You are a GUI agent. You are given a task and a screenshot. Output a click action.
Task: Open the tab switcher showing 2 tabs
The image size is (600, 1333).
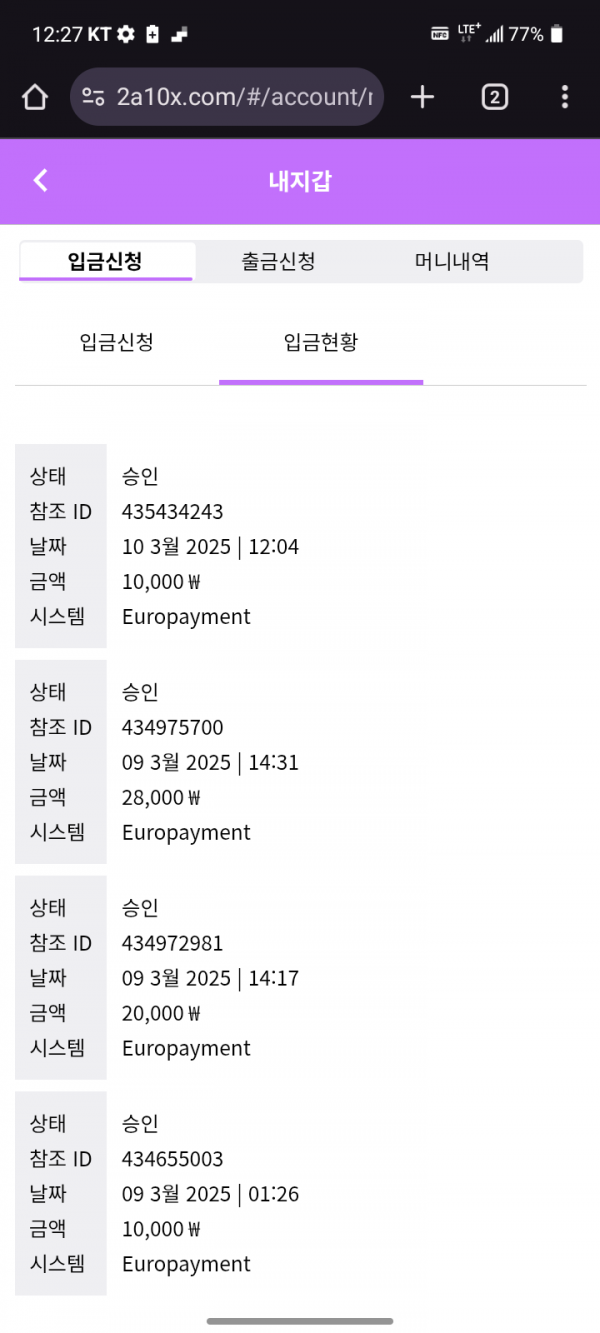coord(494,97)
